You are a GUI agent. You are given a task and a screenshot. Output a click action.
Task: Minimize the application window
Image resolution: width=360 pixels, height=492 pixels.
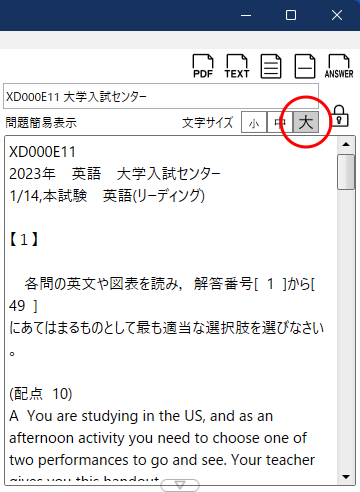click(x=246, y=15)
